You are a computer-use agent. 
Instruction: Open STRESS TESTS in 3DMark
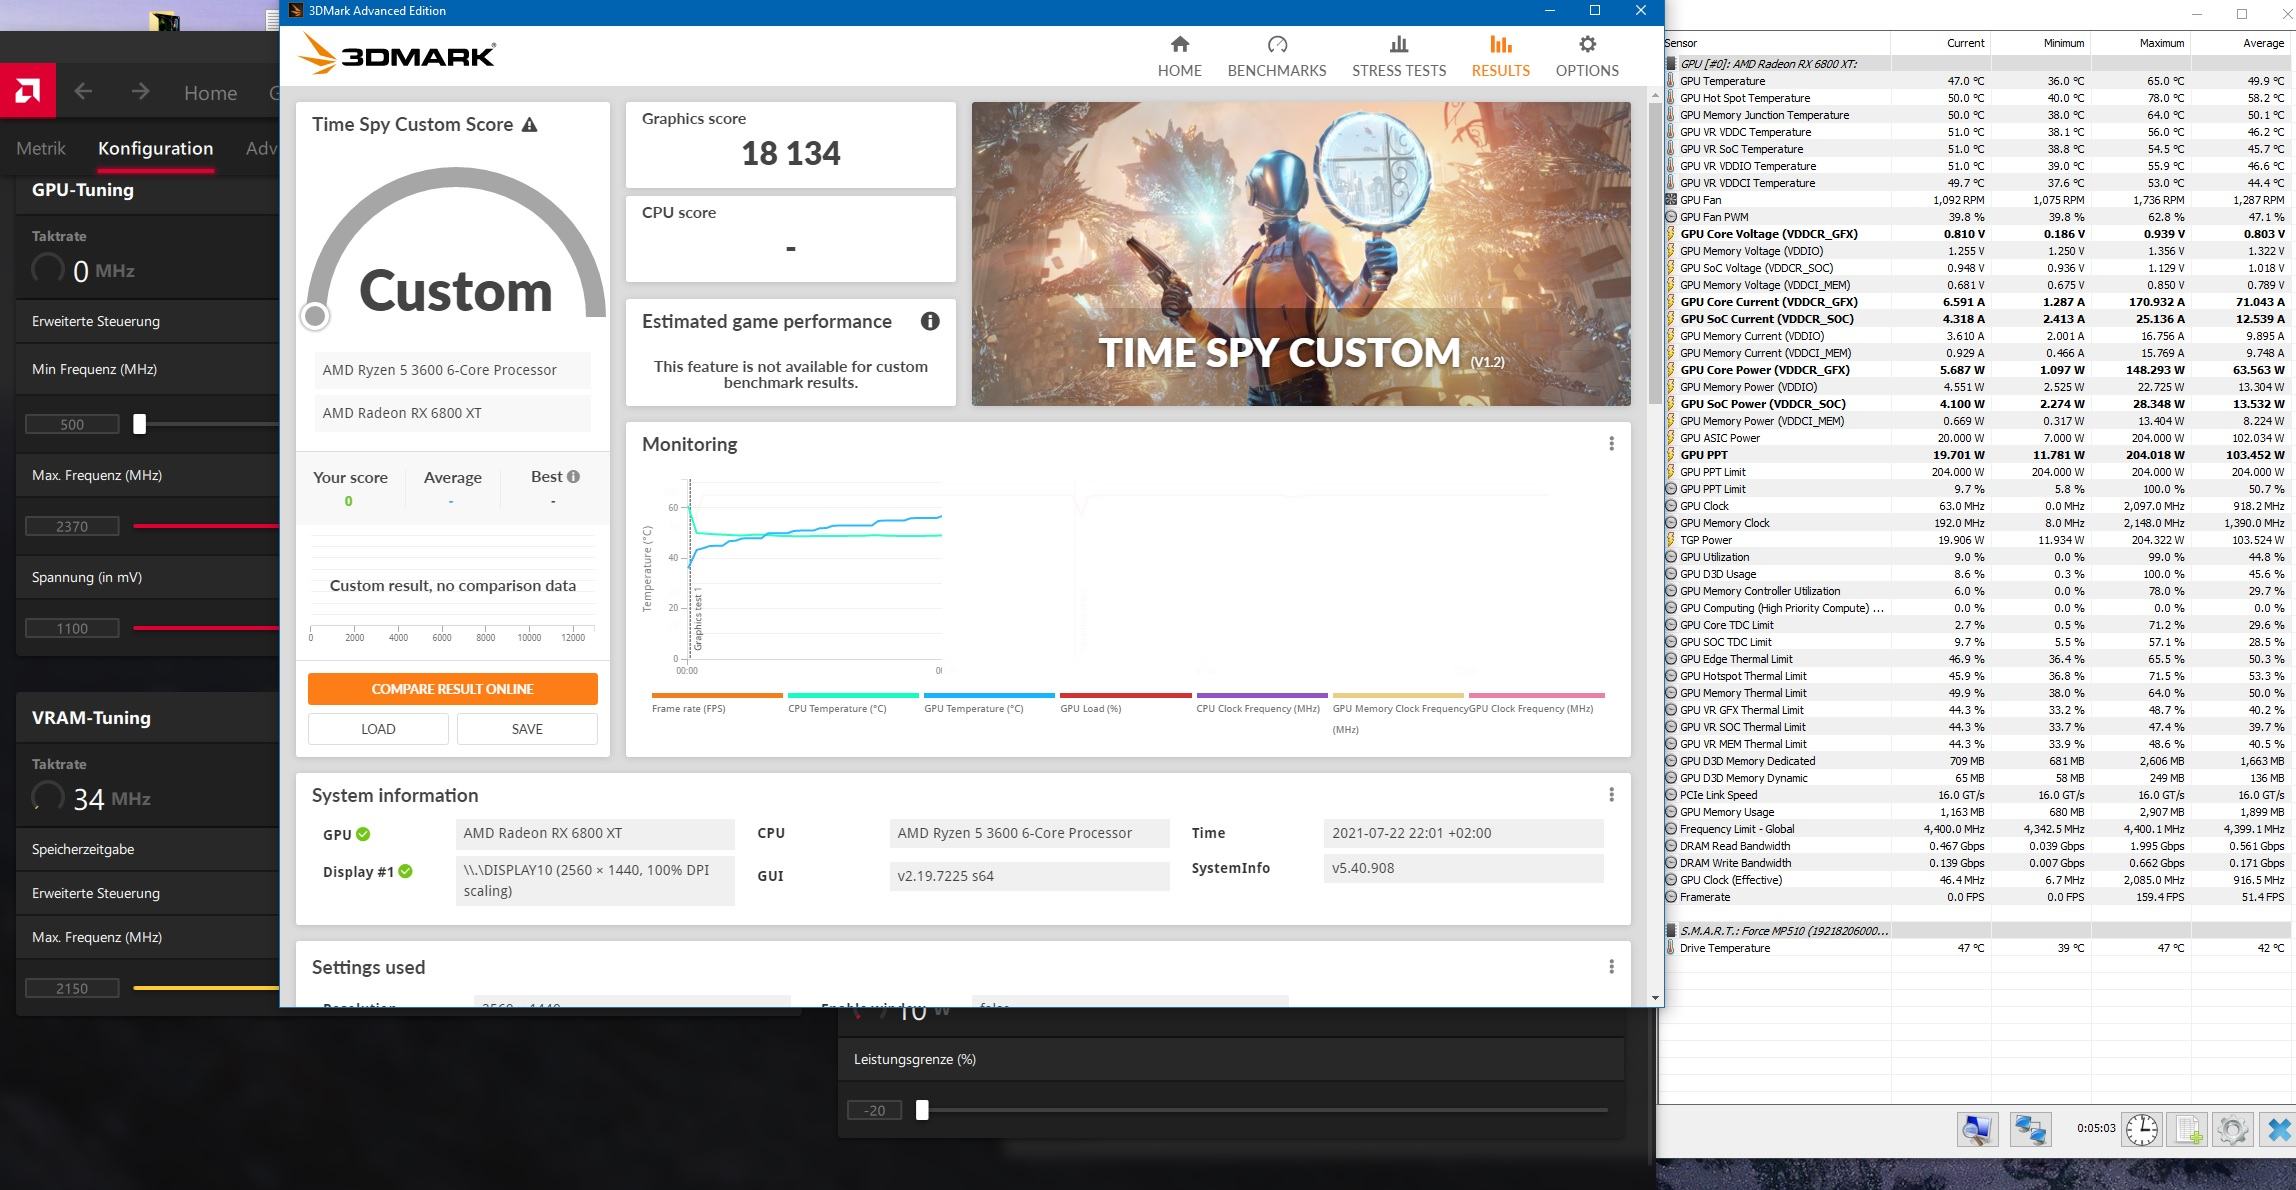1398,56
